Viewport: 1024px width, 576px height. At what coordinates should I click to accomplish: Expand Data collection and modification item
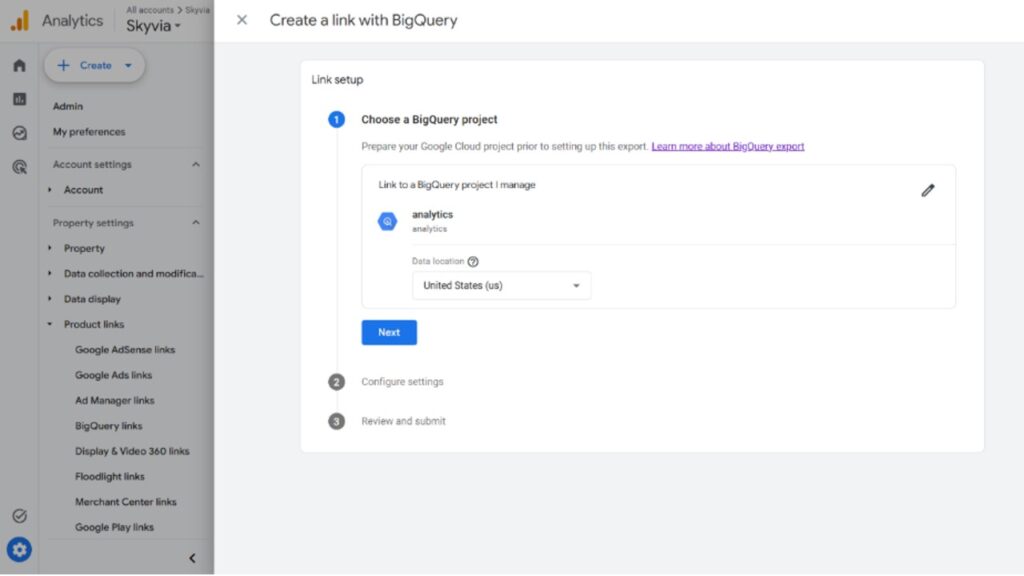coord(50,274)
